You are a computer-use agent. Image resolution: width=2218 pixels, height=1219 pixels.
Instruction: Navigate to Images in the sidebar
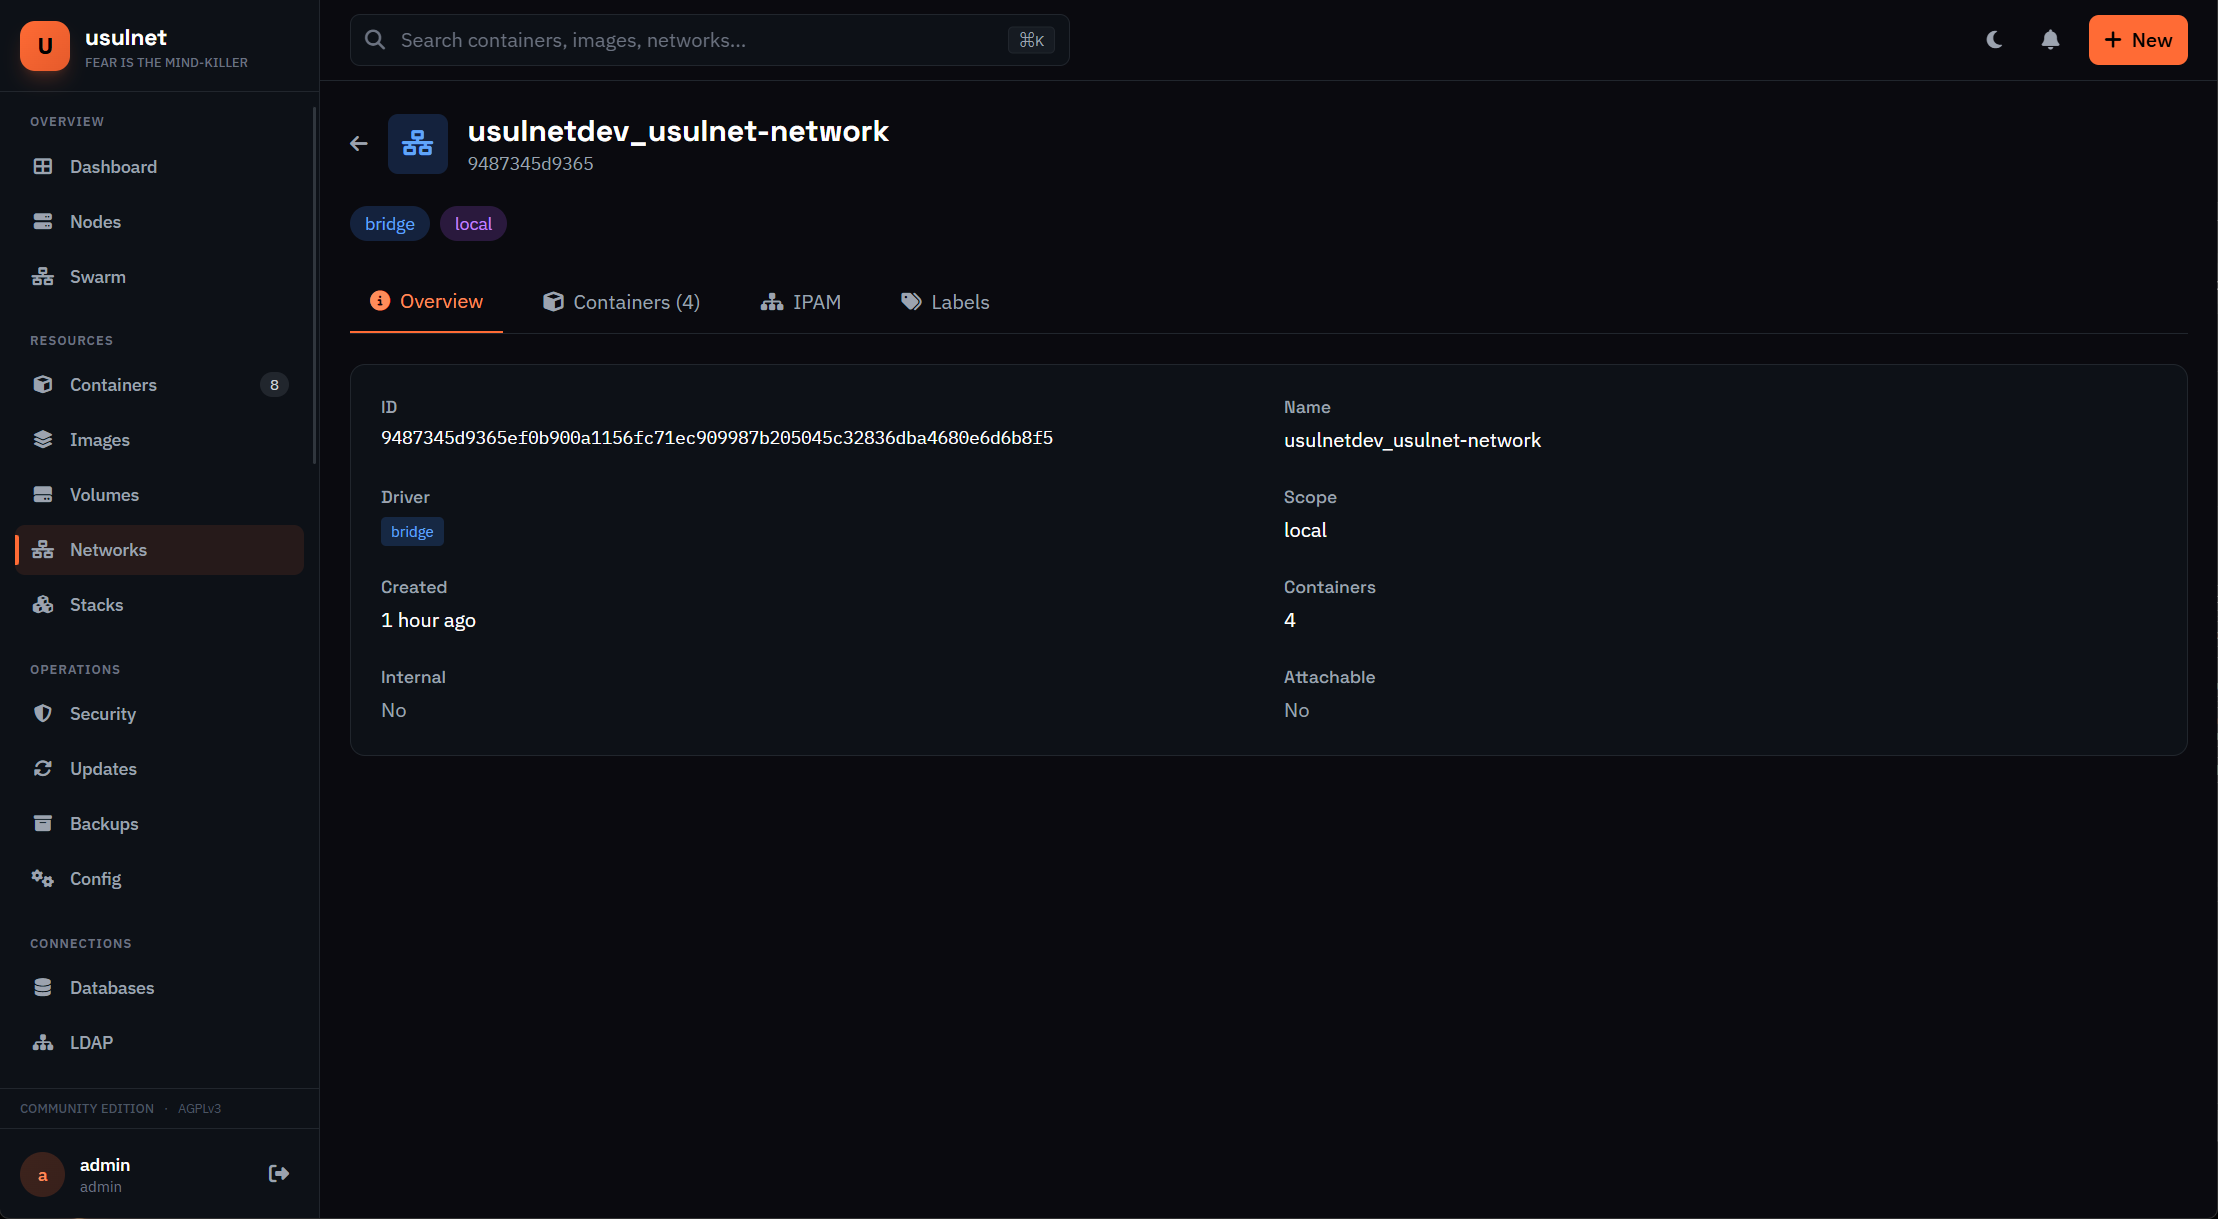(100, 439)
